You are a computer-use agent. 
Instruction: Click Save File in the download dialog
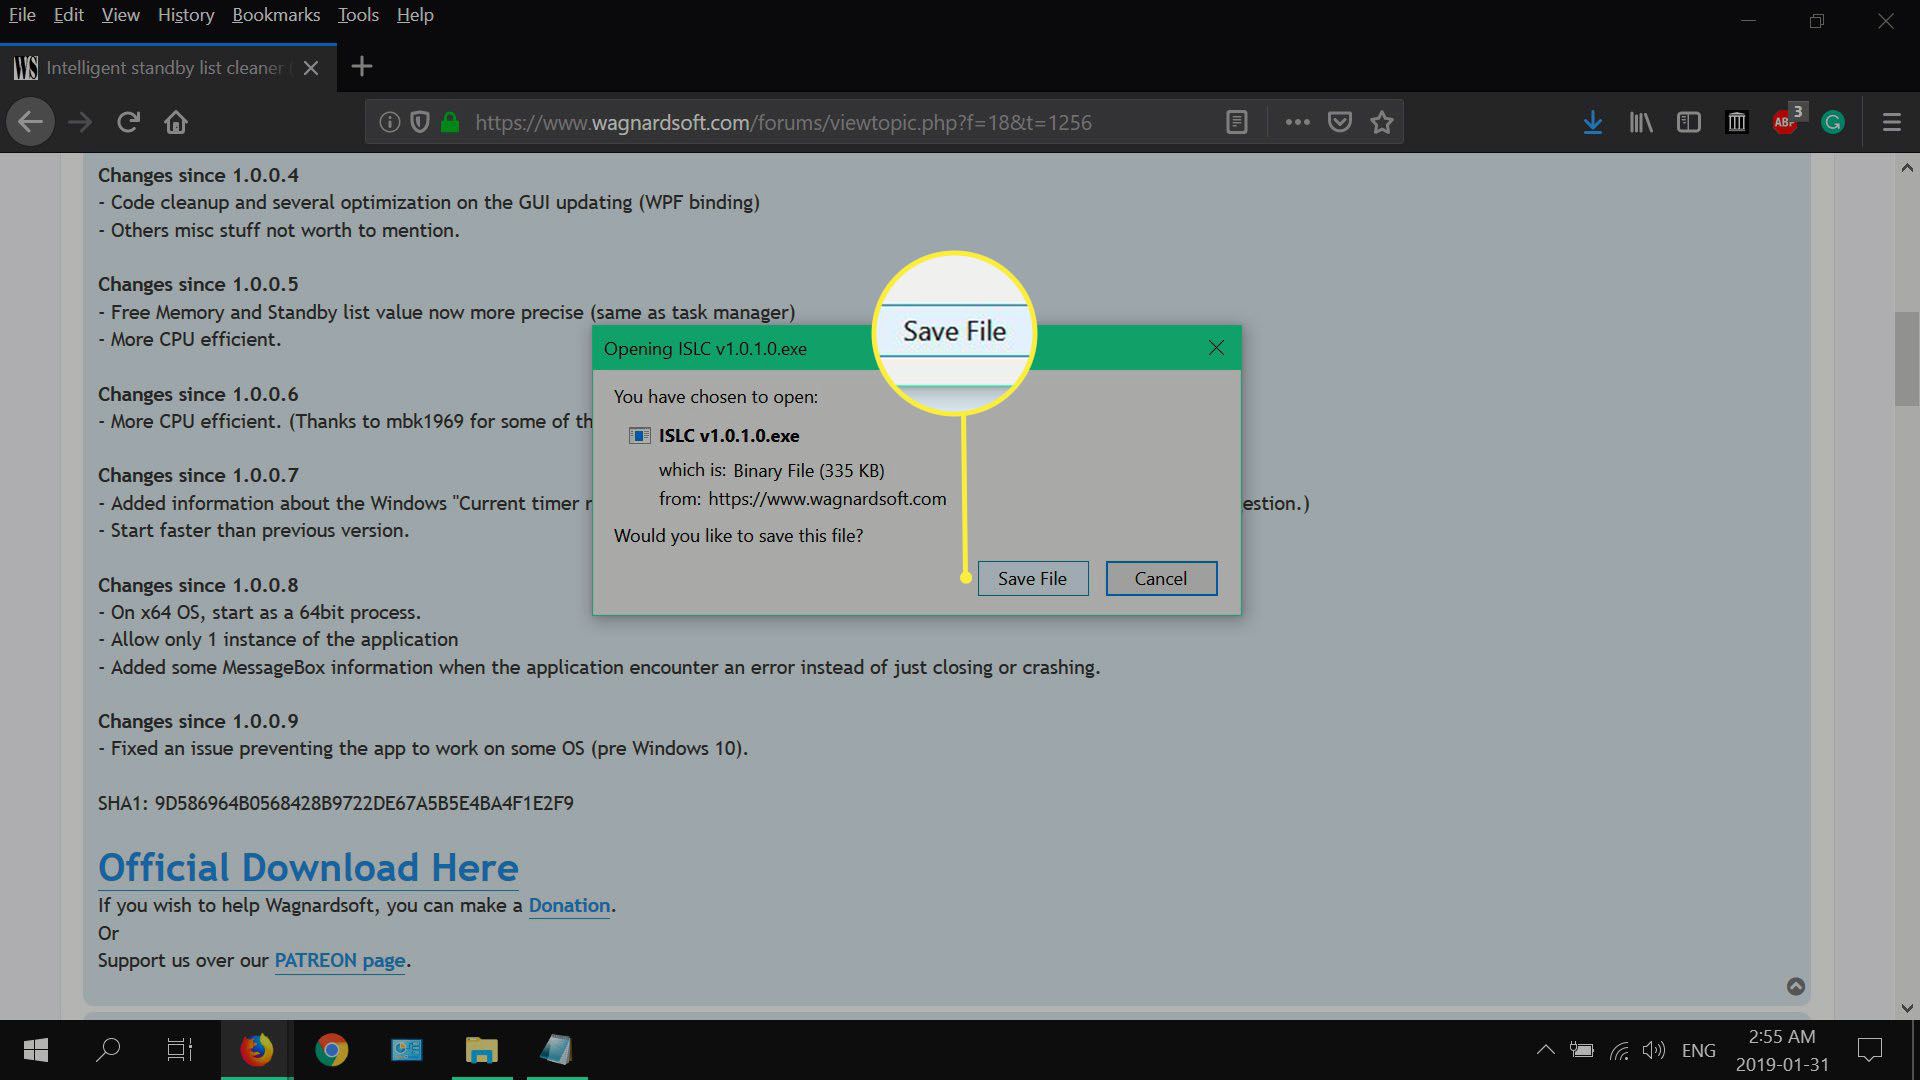click(x=1032, y=578)
